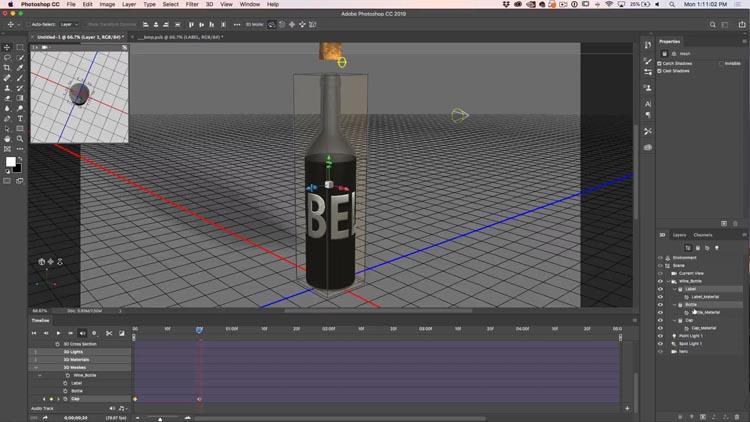Select the Crop tool
Viewport: 750px width, 422px height.
click(x=7, y=67)
